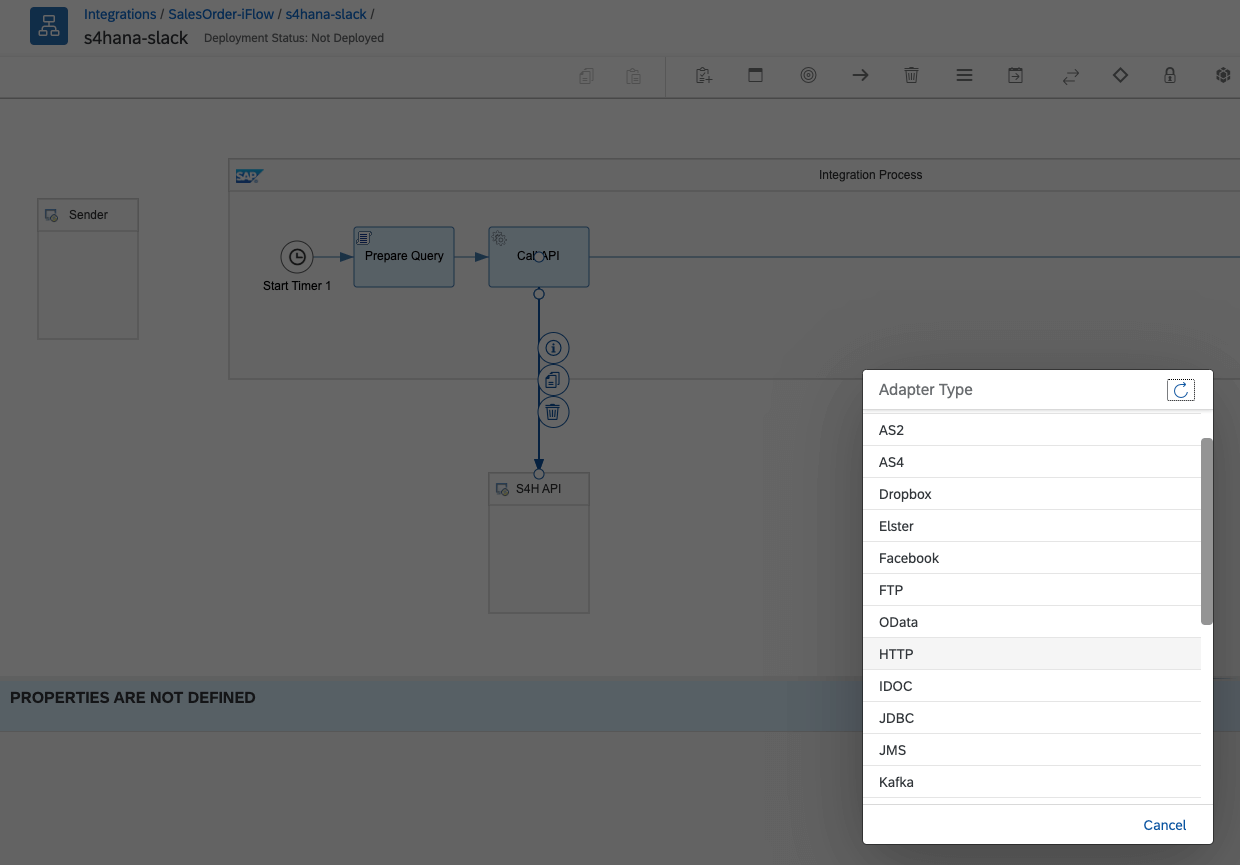This screenshot has height=865, width=1240.
Task: Click the Adapter Type dialog title
Action: (x=925, y=390)
